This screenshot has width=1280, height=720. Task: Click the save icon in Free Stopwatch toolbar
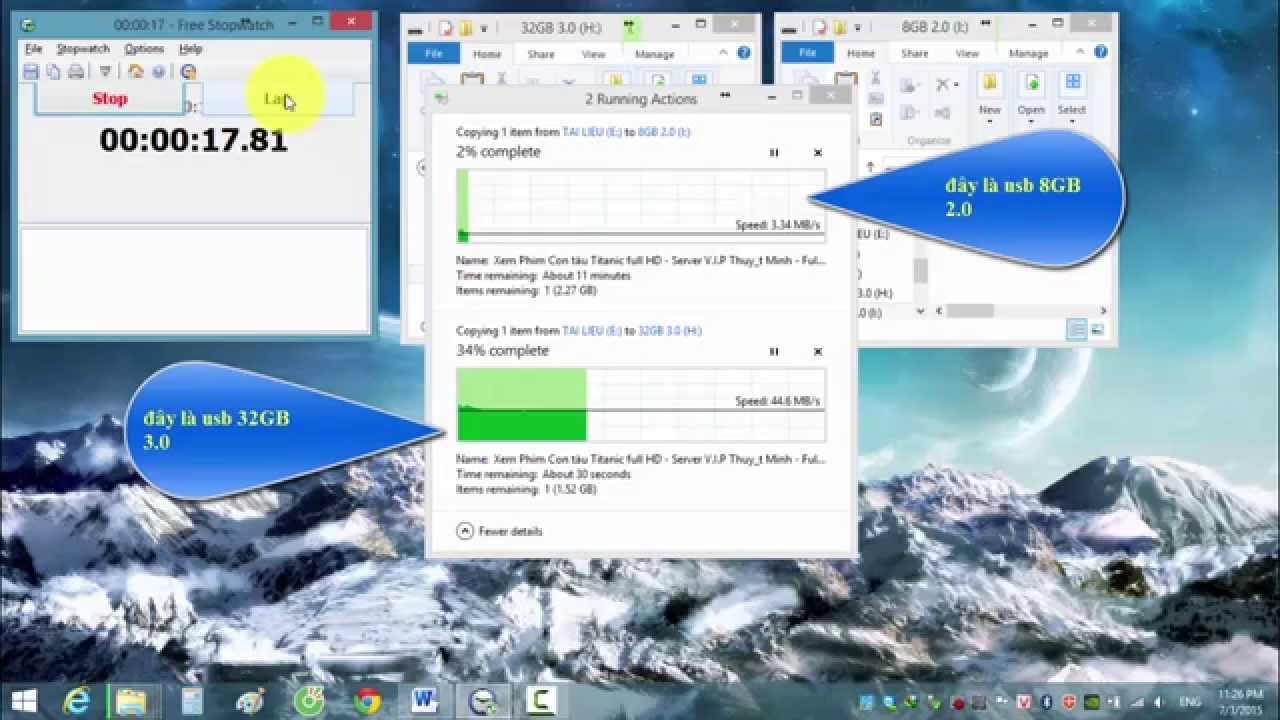[31, 71]
